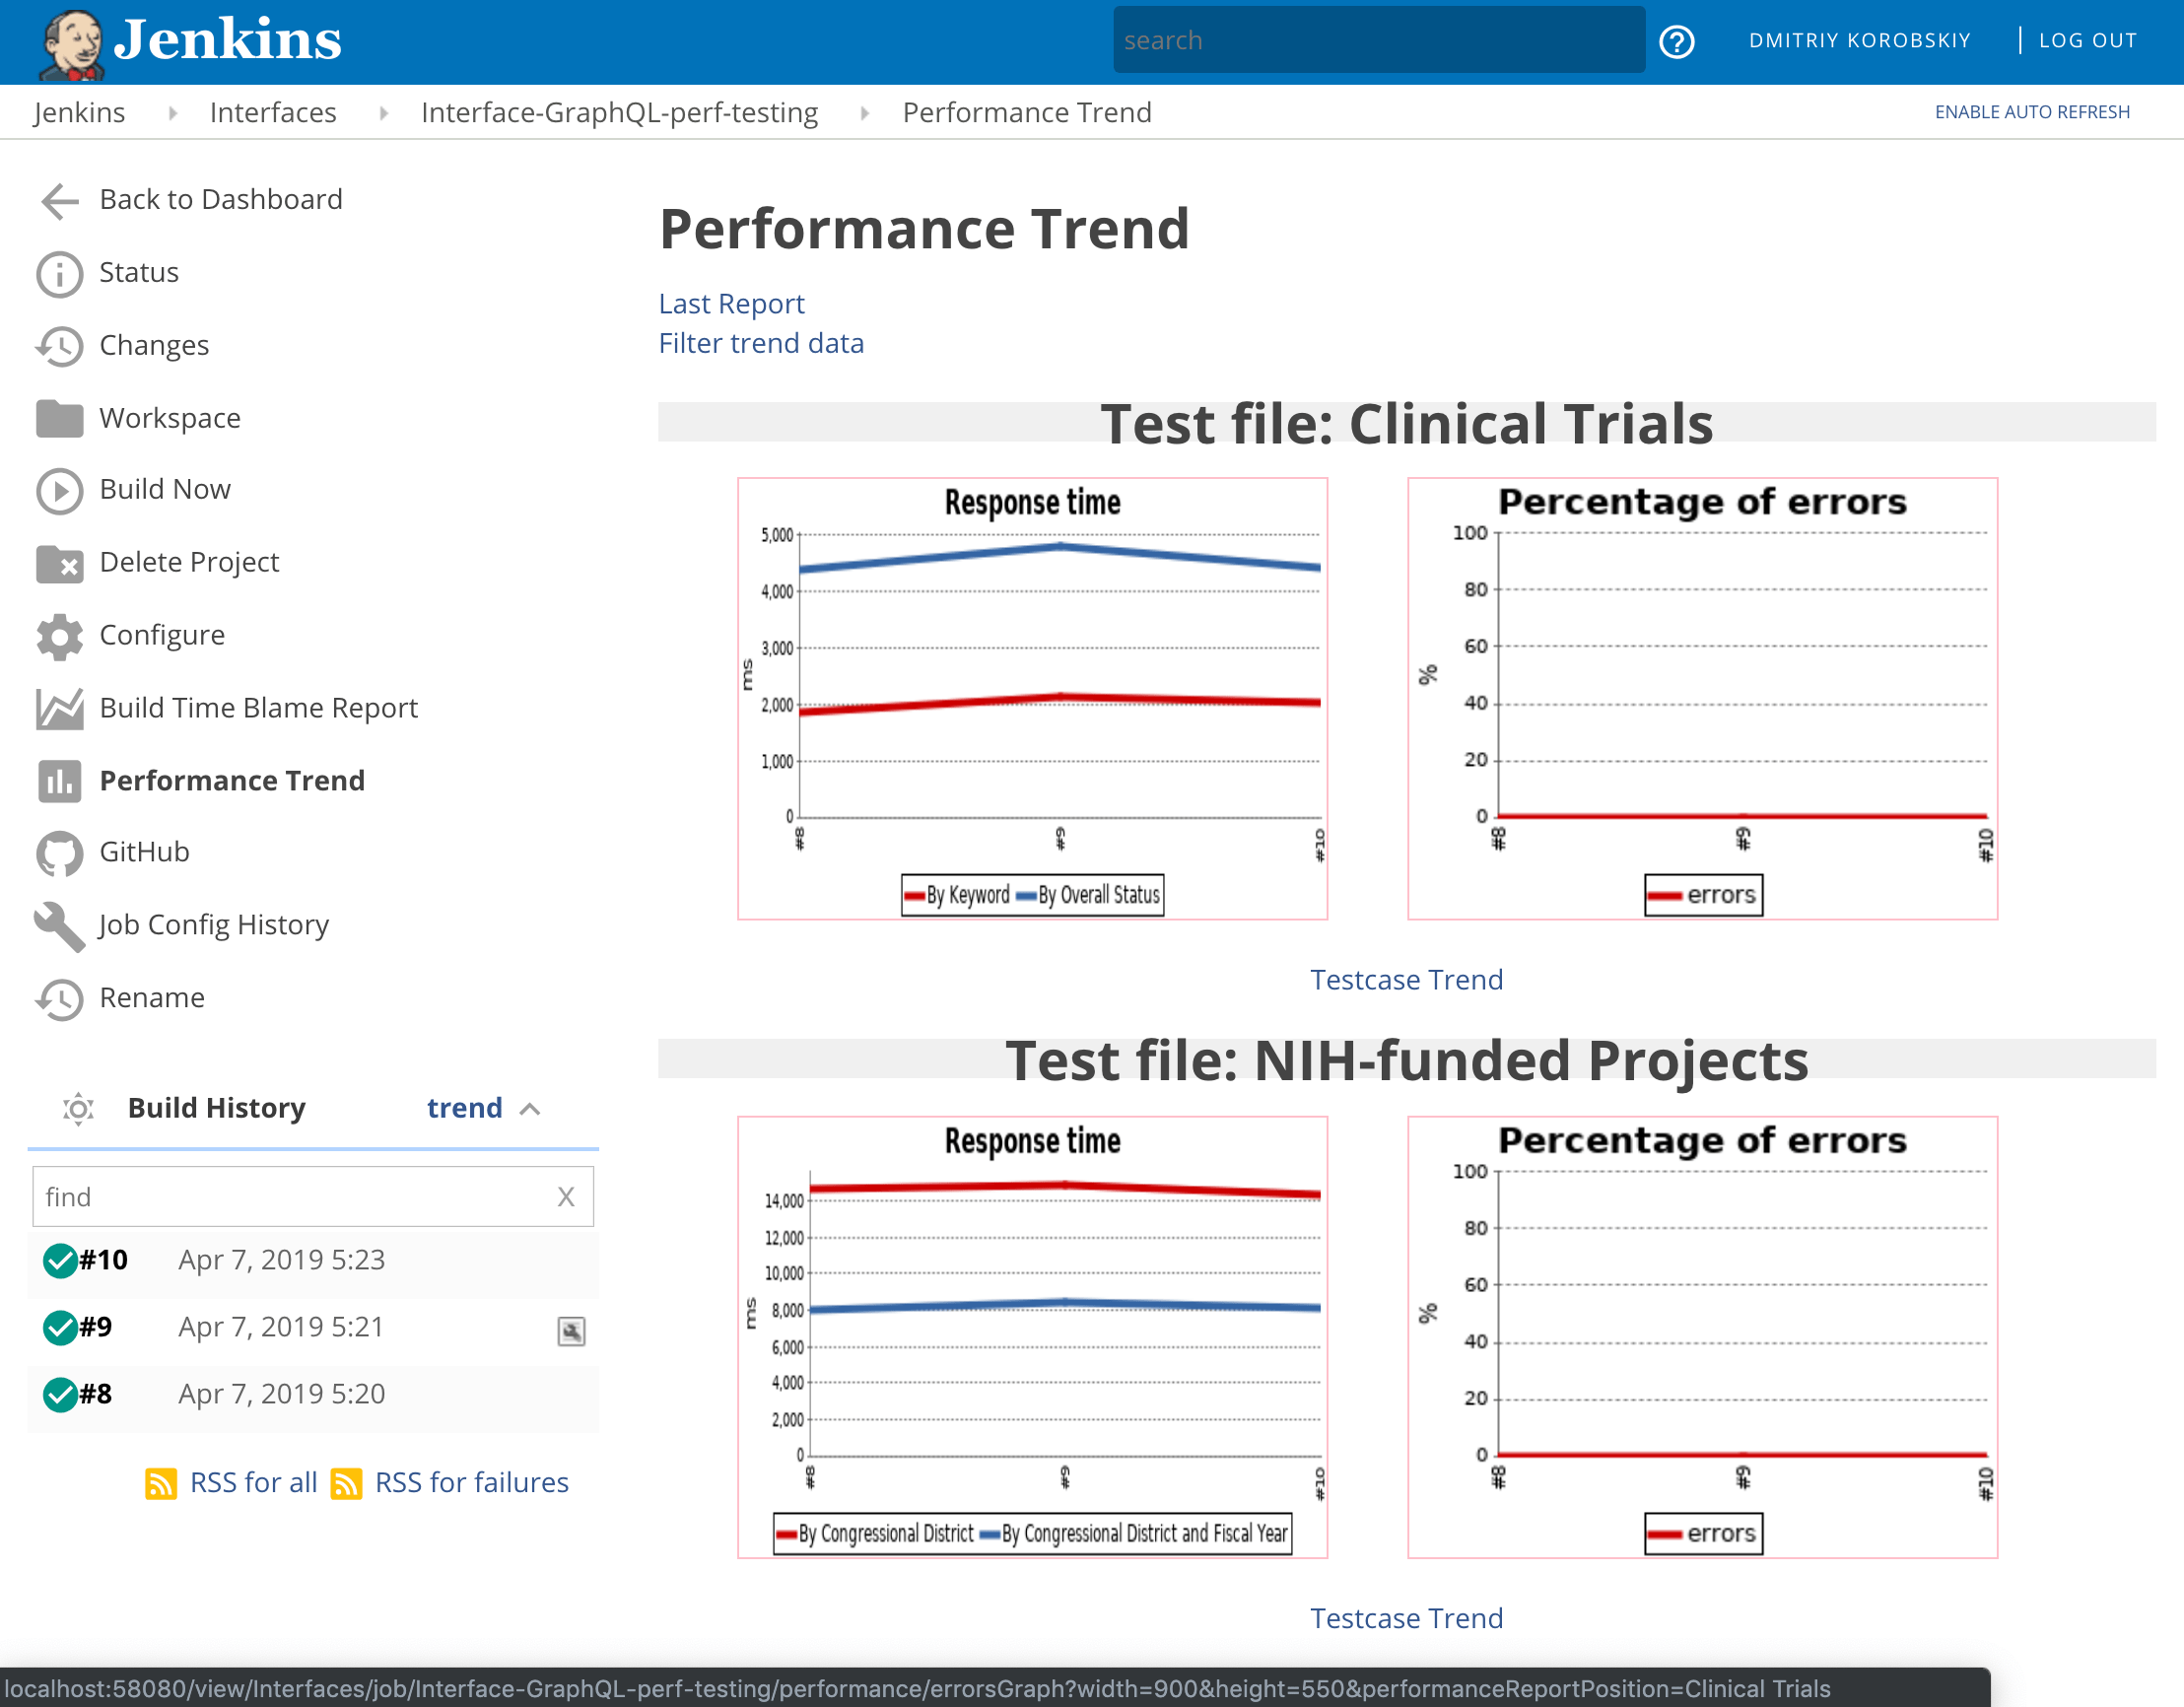Click the Filter trend data link

(761, 343)
